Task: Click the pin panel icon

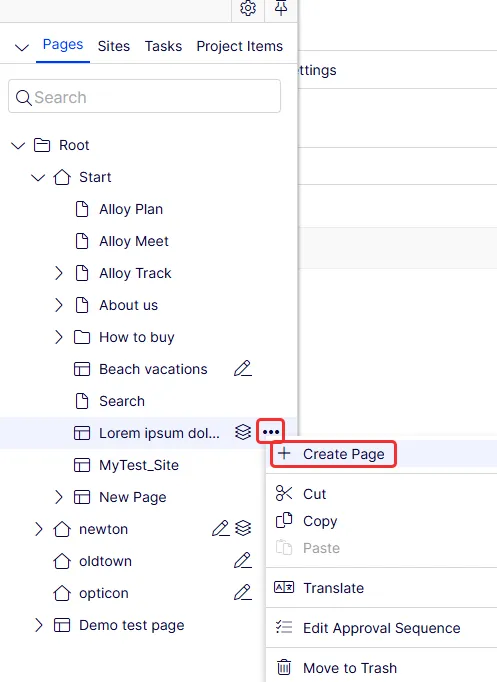Action: point(281,8)
